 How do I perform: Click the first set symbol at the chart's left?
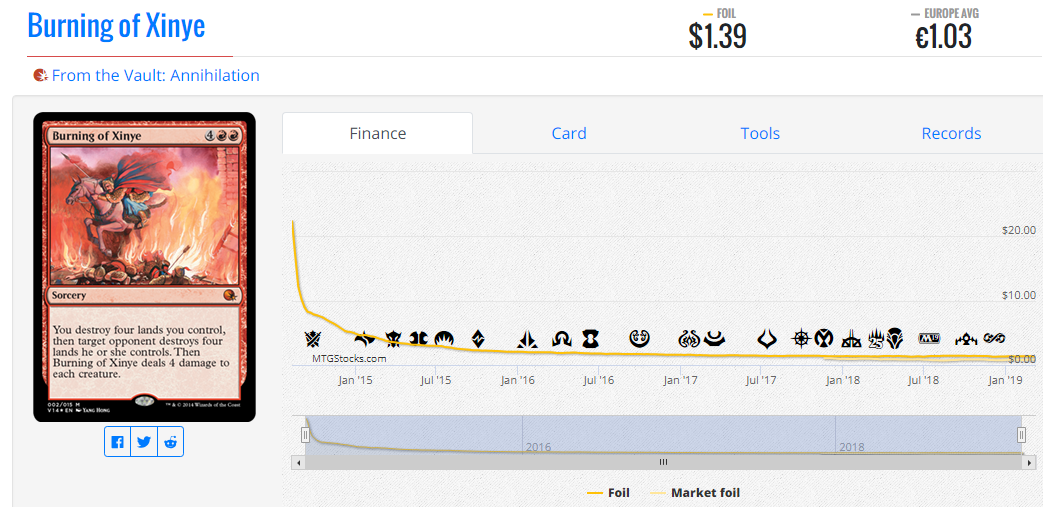314,338
